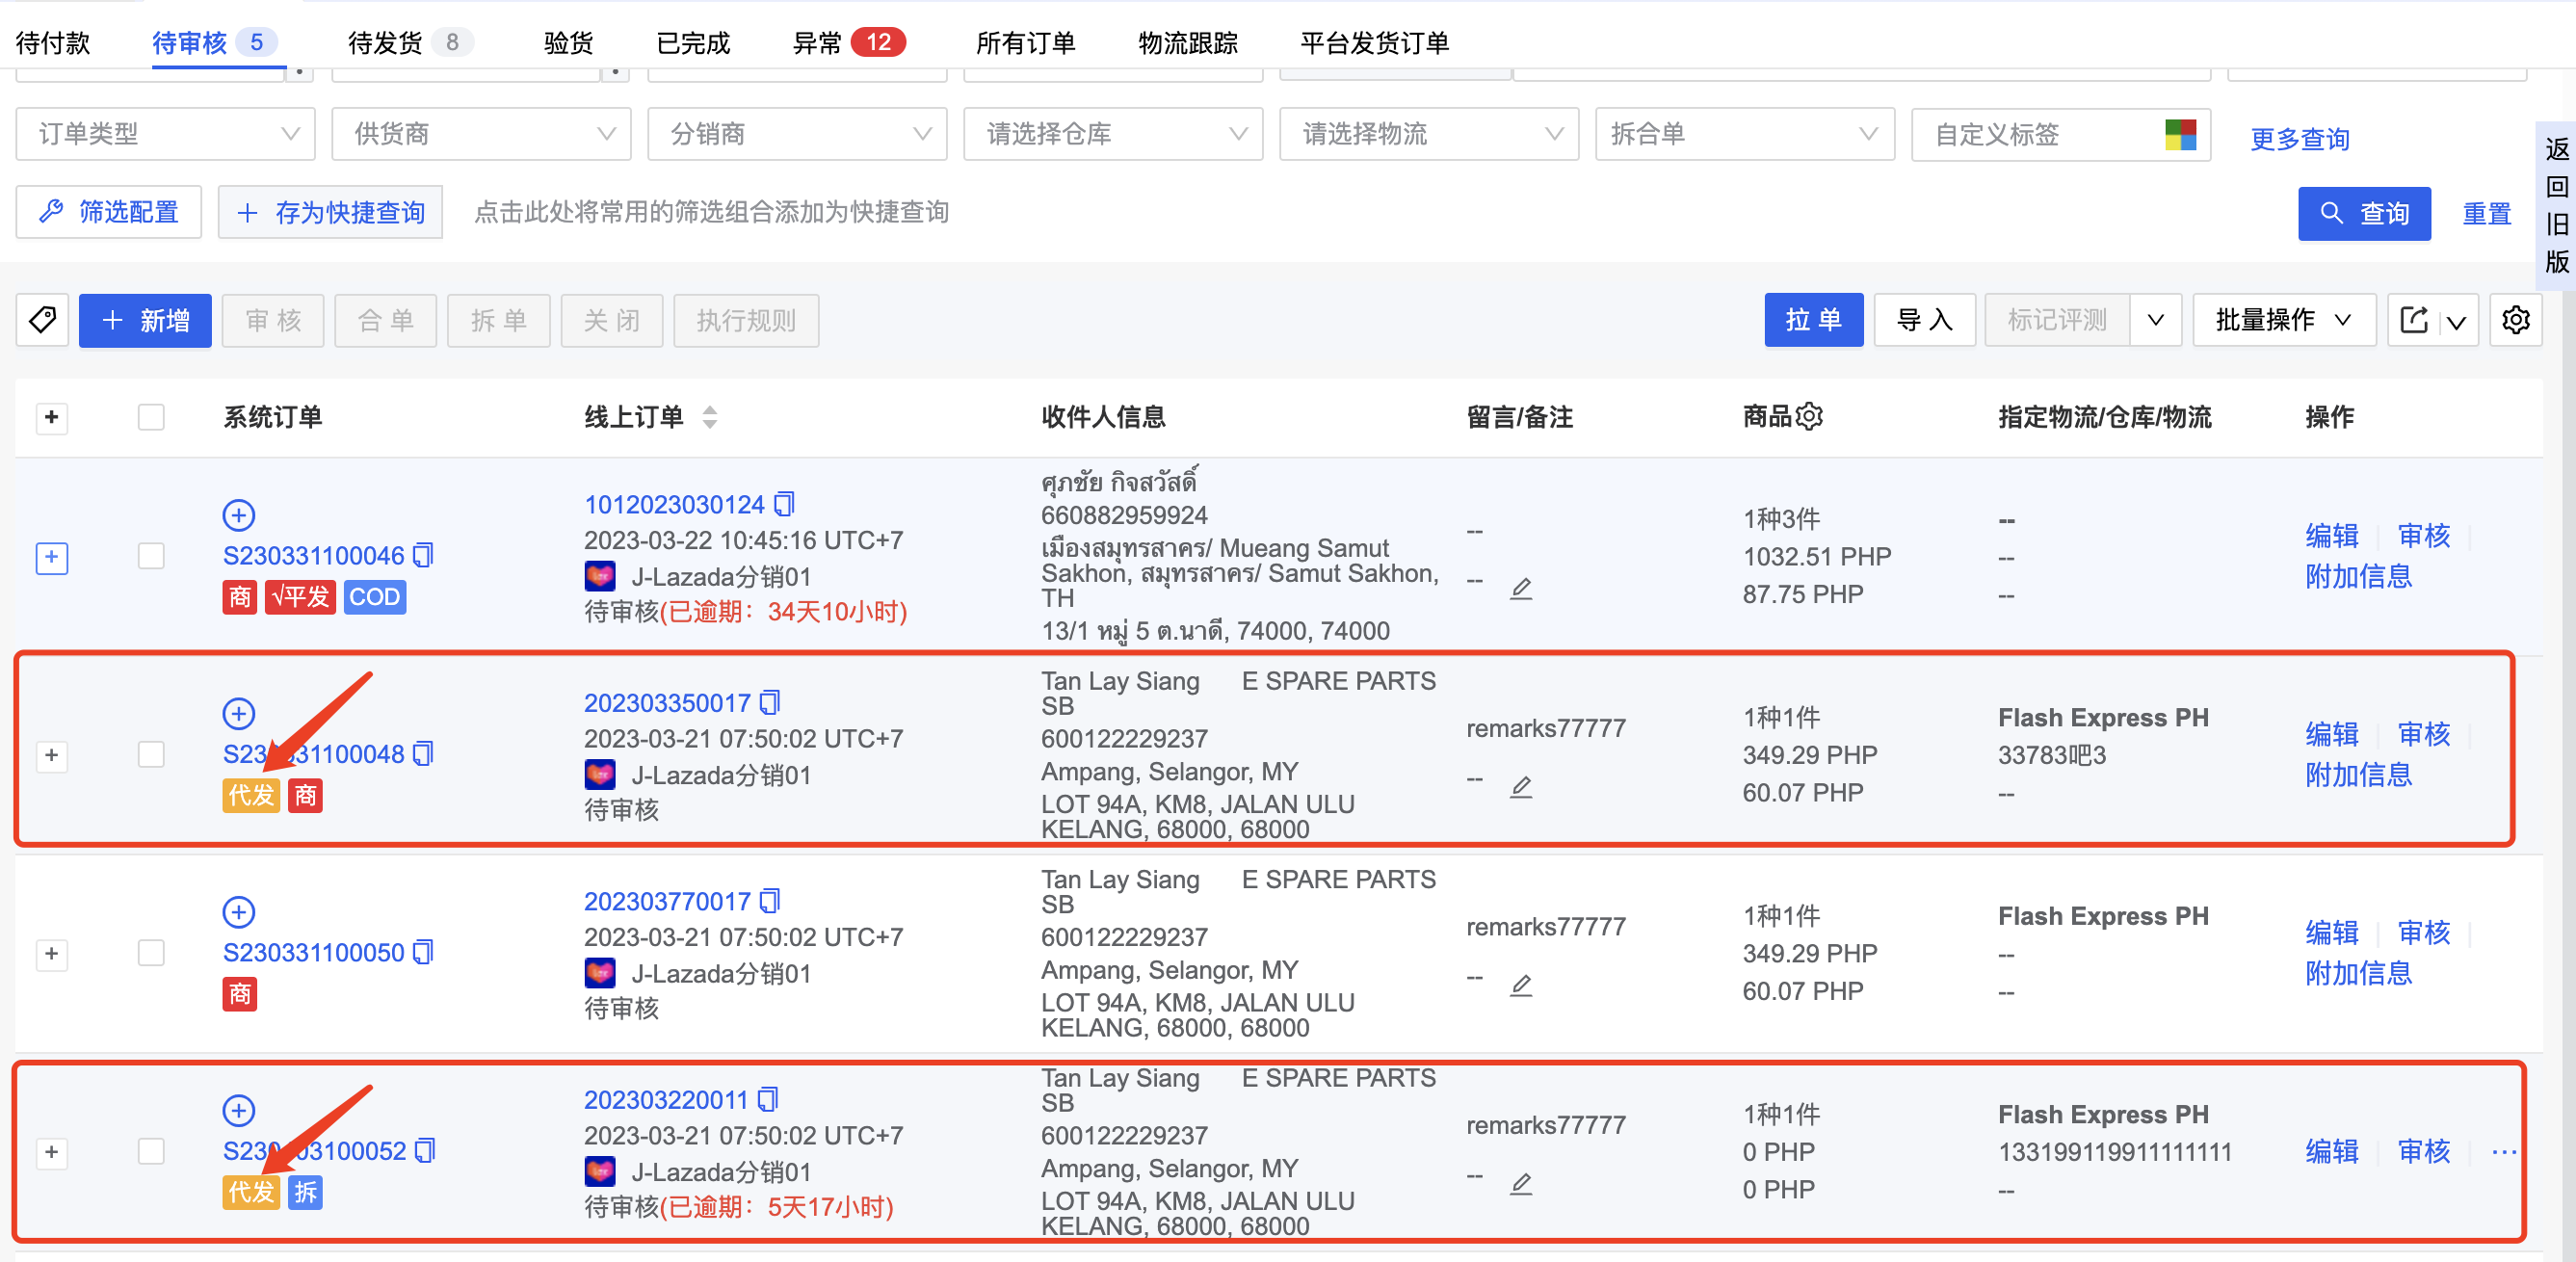Click the tag label icon button
Screen dimensions: 2576x1262
tap(43, 320)
